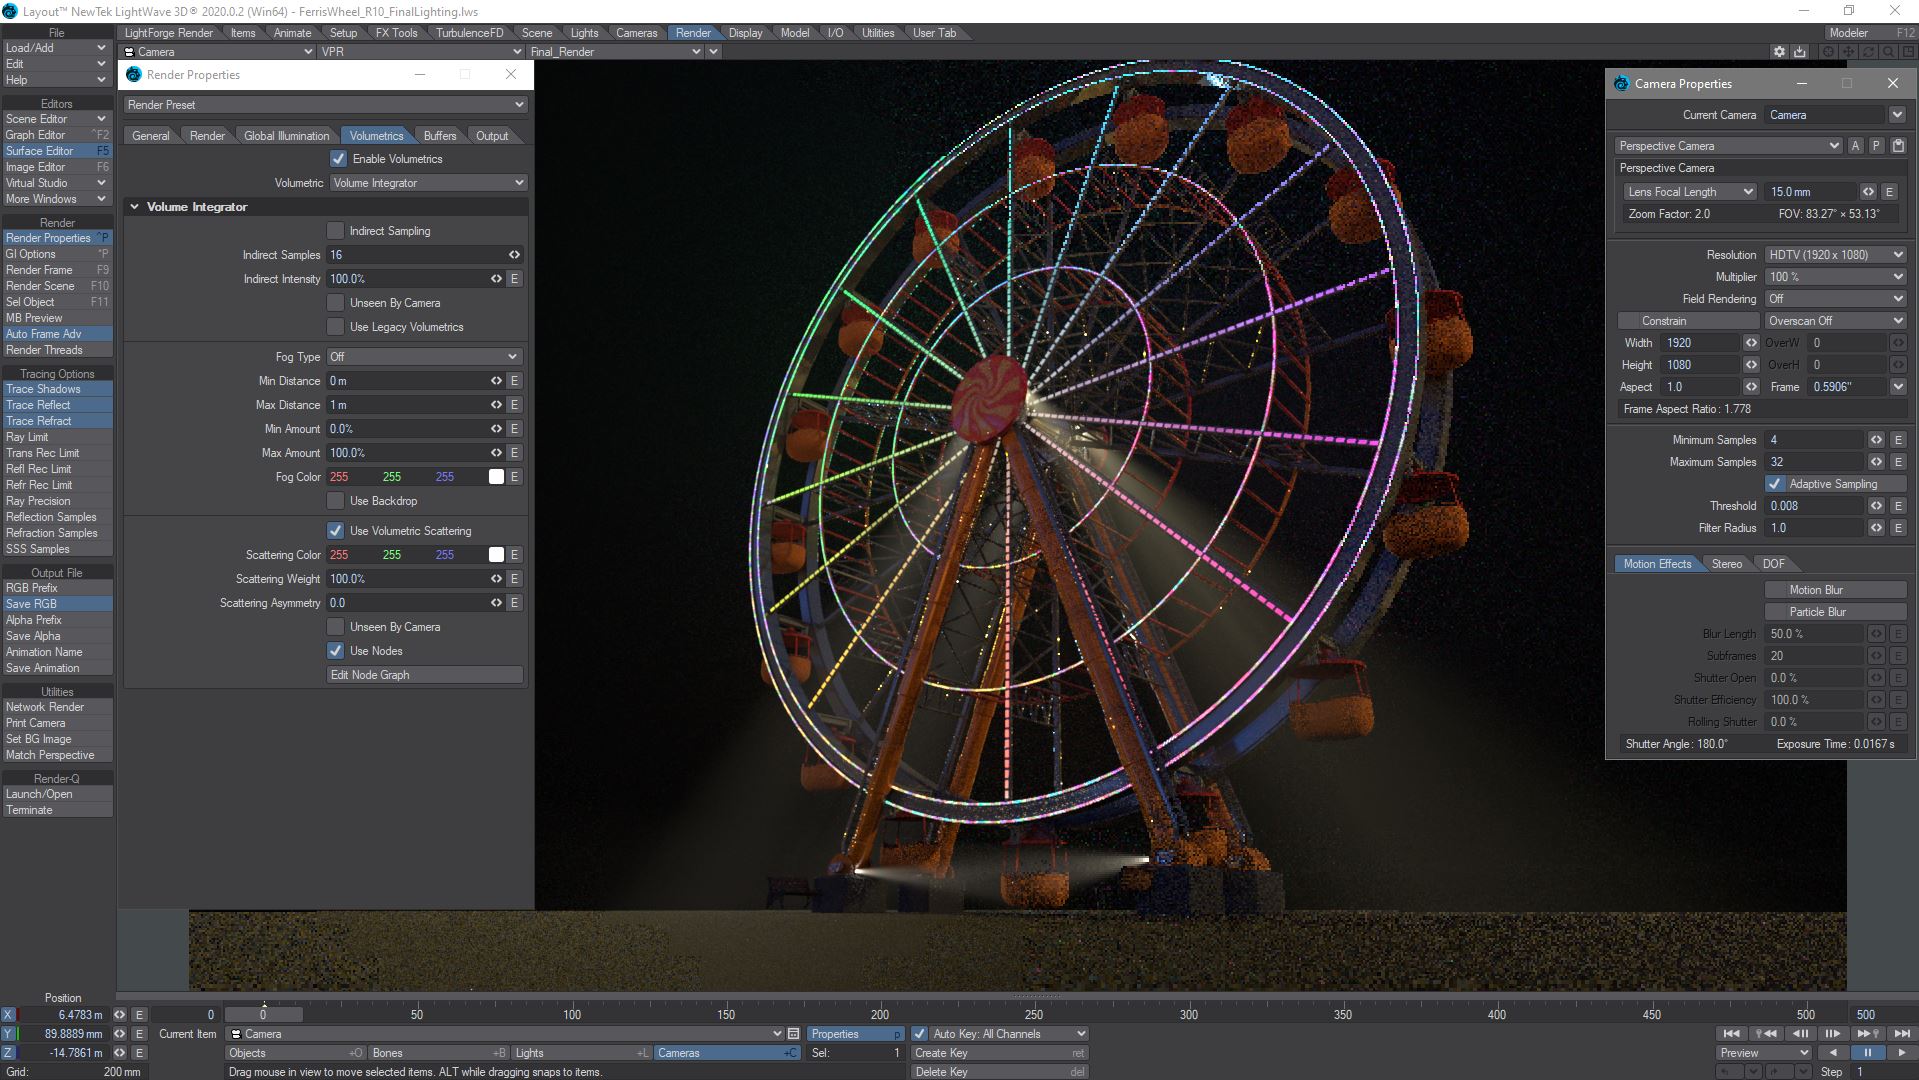
Task: Click the item list icon beside Properties
Action: tap(793, 1034)
